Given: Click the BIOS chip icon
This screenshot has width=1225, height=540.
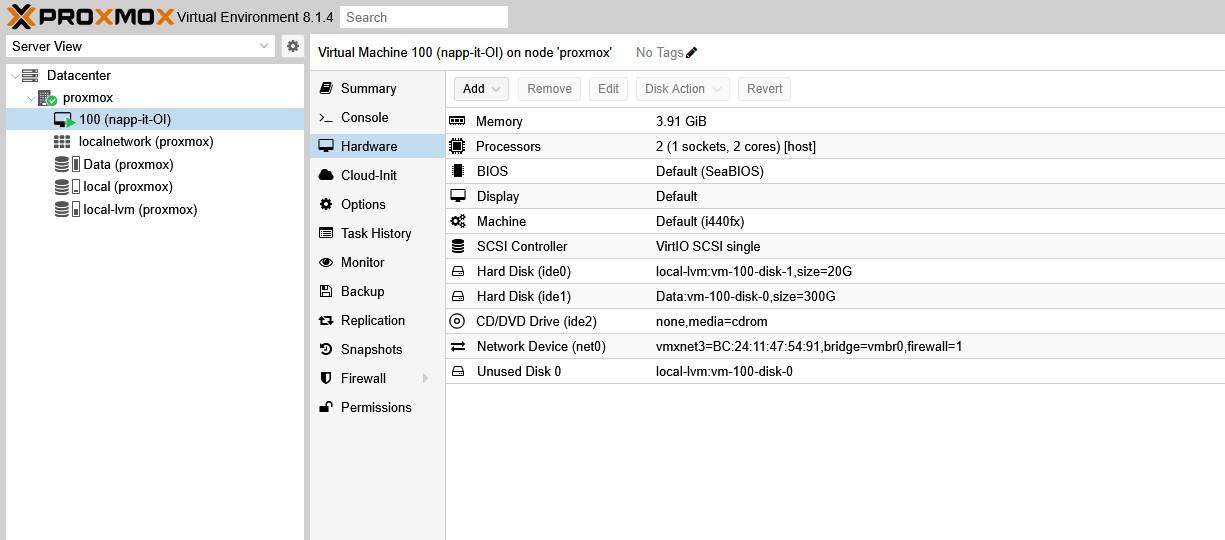Looking at the screenshot, I should 458,171.
